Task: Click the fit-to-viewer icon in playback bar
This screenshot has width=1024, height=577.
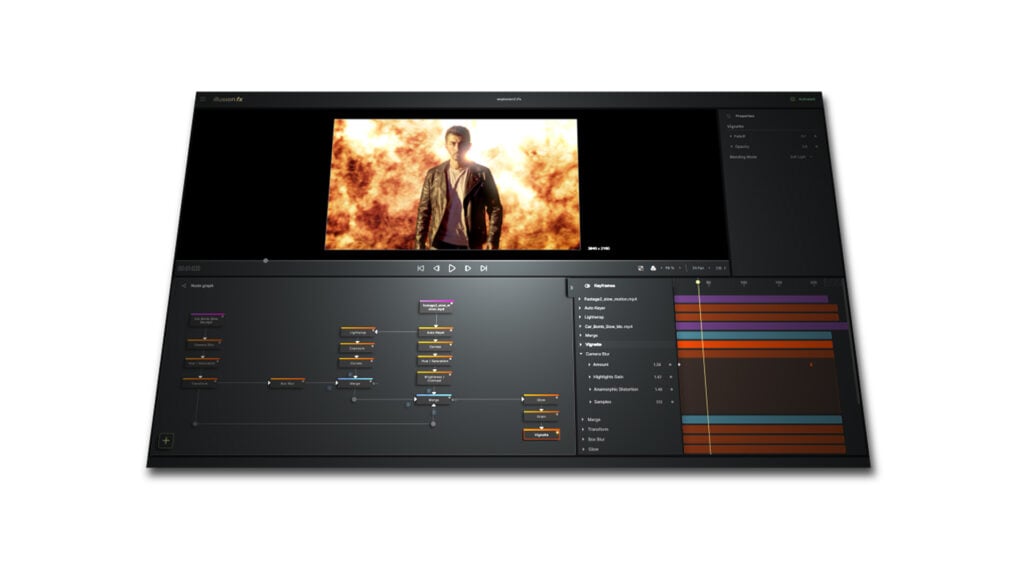Action: pyautogui.click(x=641, y=268)
